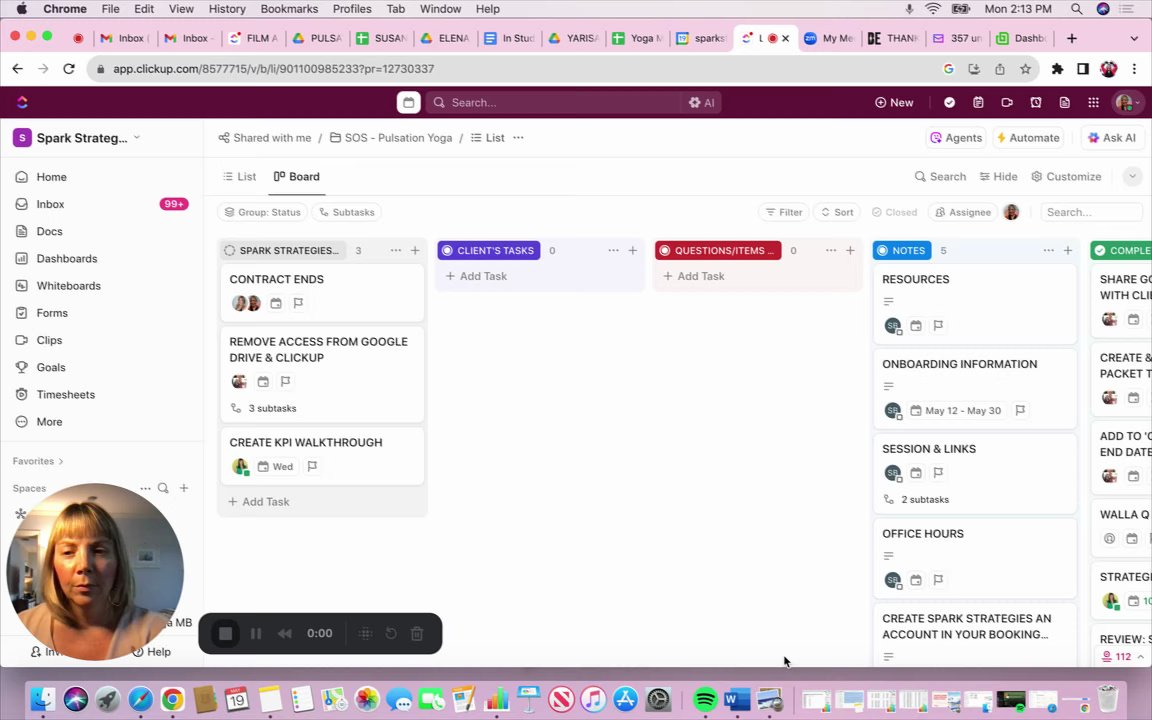Image resolution: width=1152 pixels, height=720 pixels.
Task: Click the collapse chevron next to Customize
Action: pos(1132,176)
